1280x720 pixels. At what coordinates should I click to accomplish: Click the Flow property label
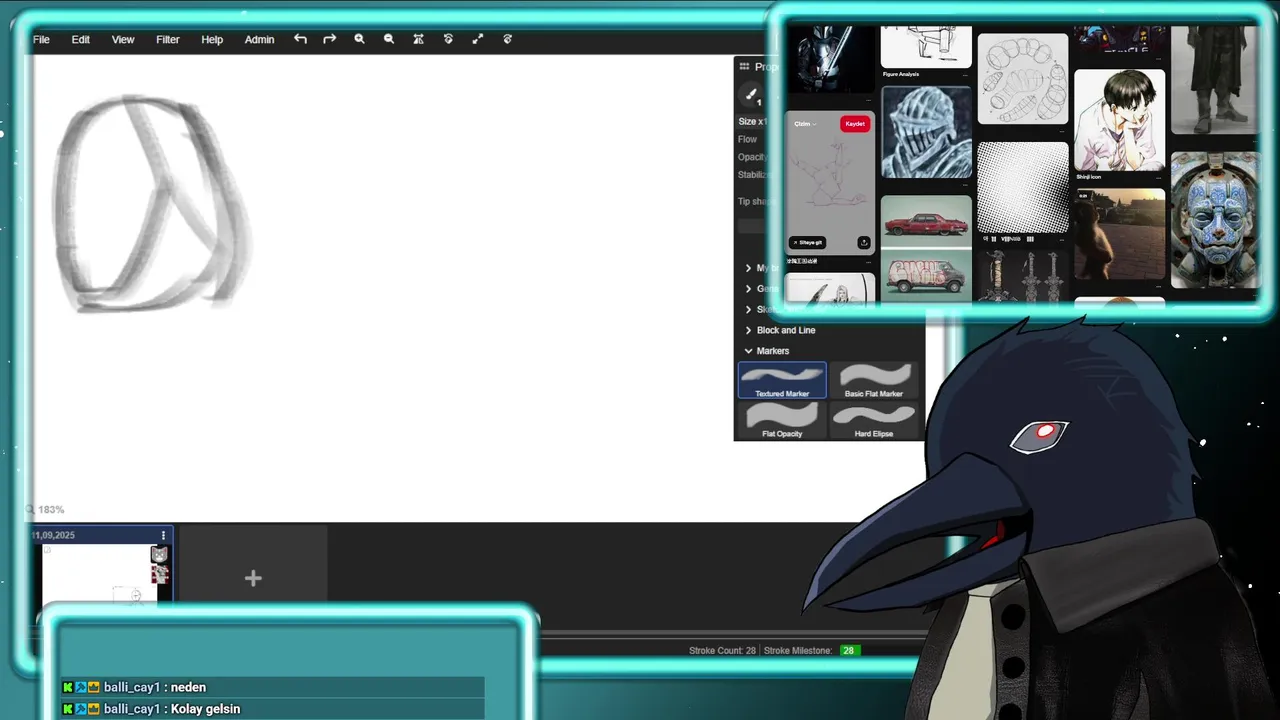point(748,139)
